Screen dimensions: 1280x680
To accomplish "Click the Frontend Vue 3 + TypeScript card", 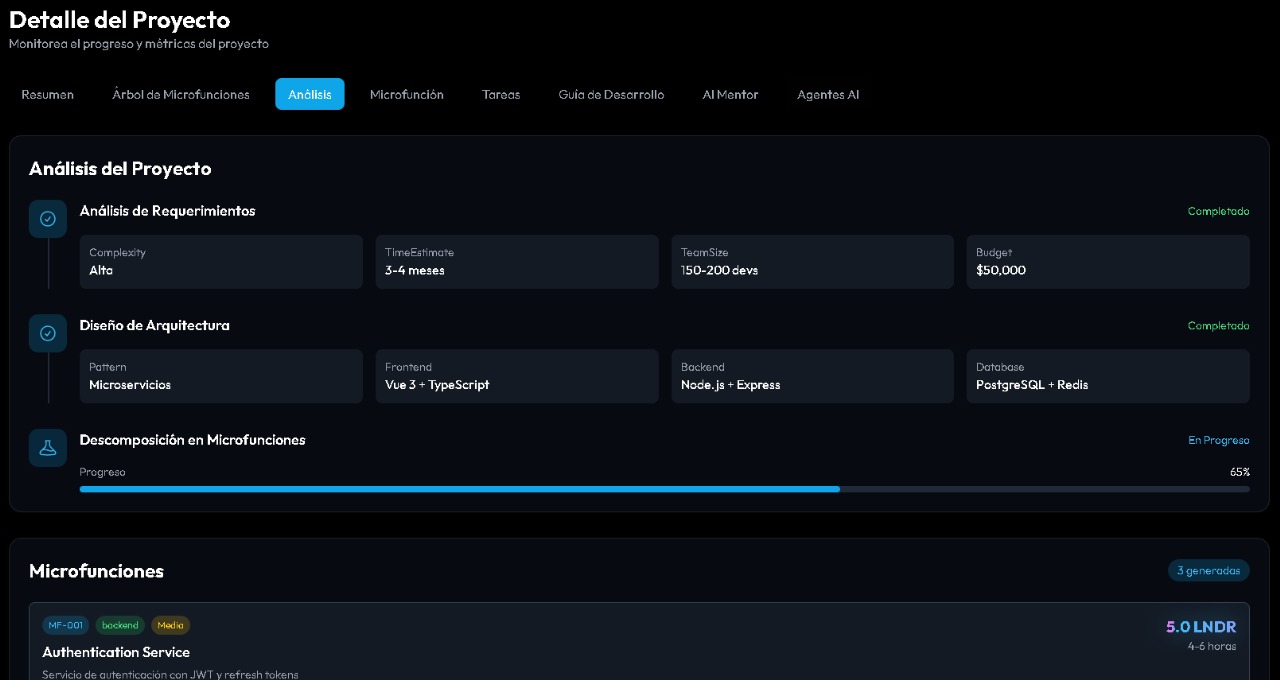I will [517, 376].
